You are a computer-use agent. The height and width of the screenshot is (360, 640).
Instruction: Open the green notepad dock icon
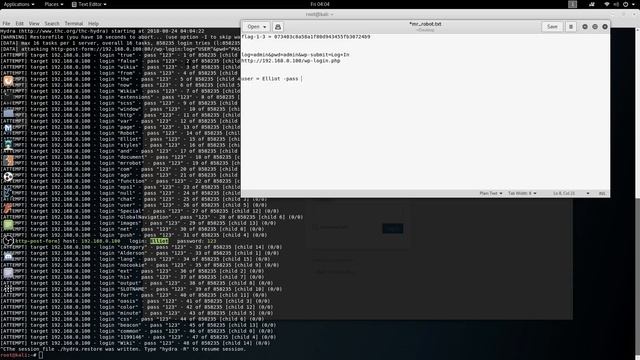[8, 224]
